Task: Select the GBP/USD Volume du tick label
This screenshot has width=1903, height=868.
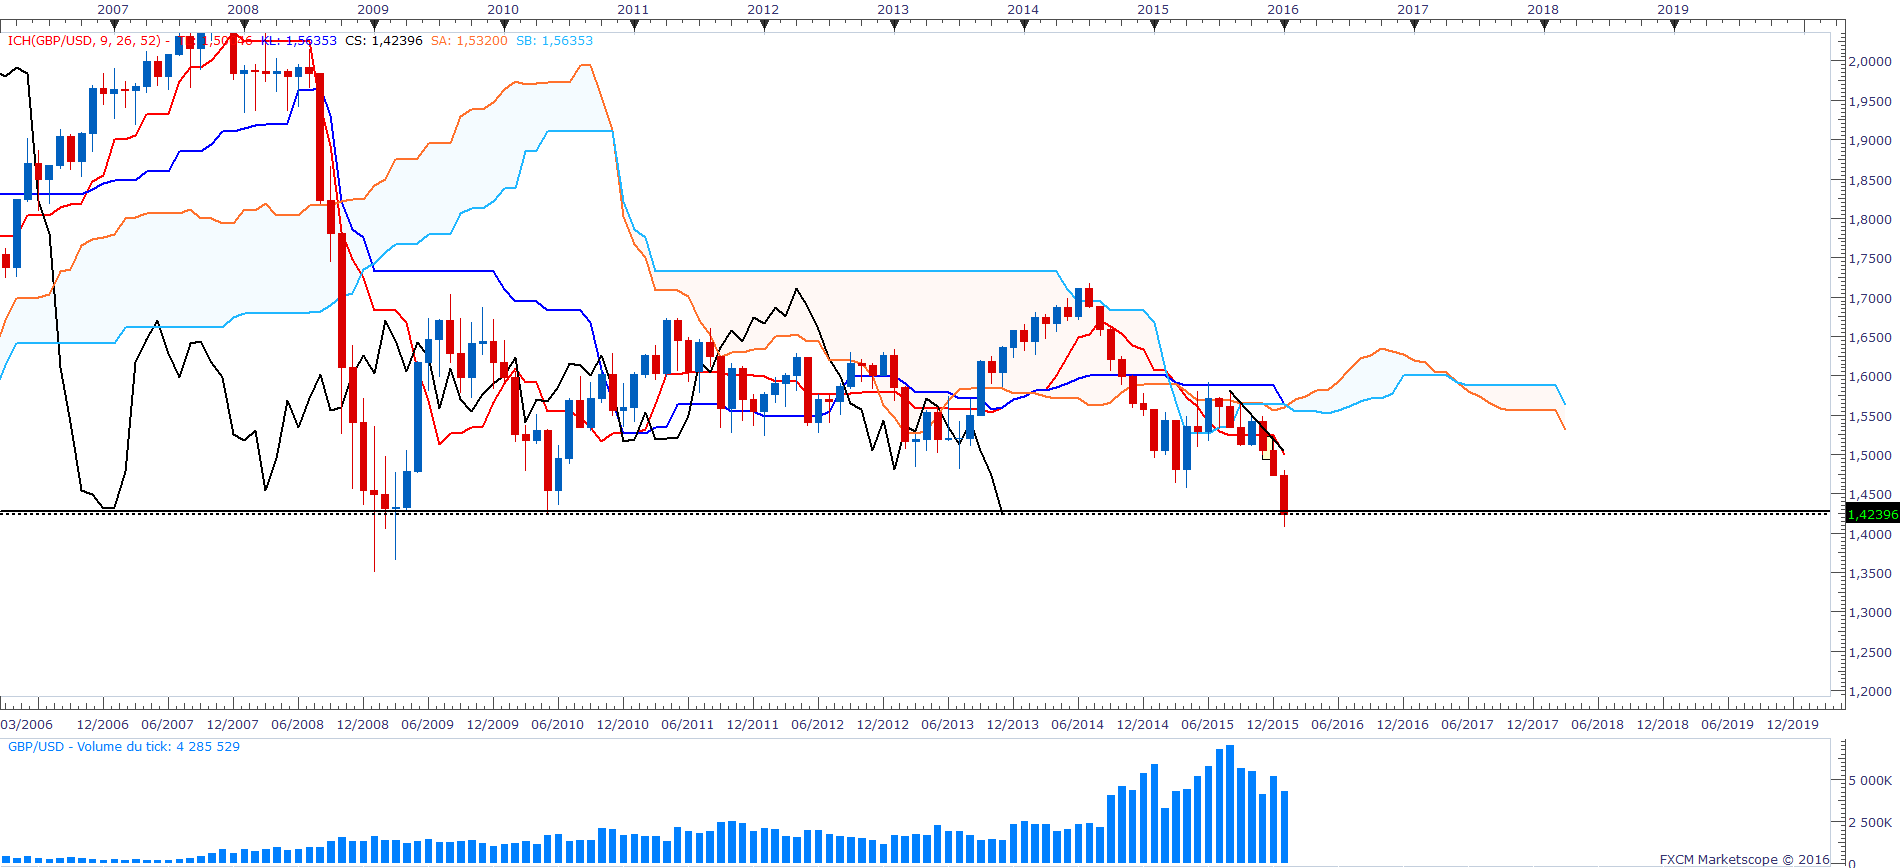Action: pos(124,747)
